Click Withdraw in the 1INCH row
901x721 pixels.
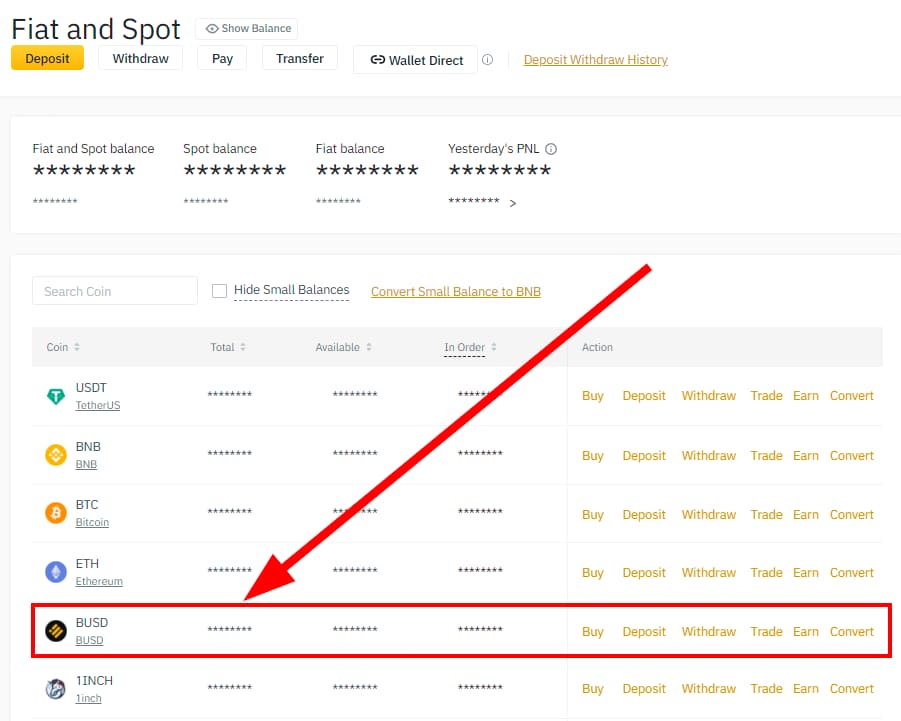(x=709, y=688)
